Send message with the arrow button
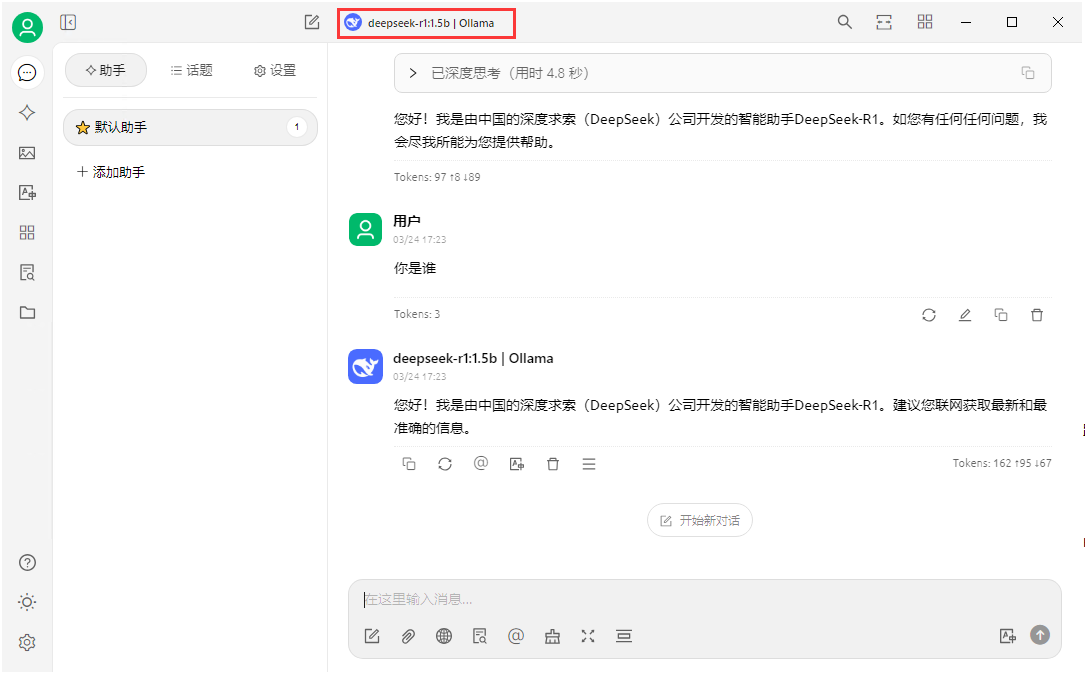The image size is (1085, 676). [x=1040, y=634]
